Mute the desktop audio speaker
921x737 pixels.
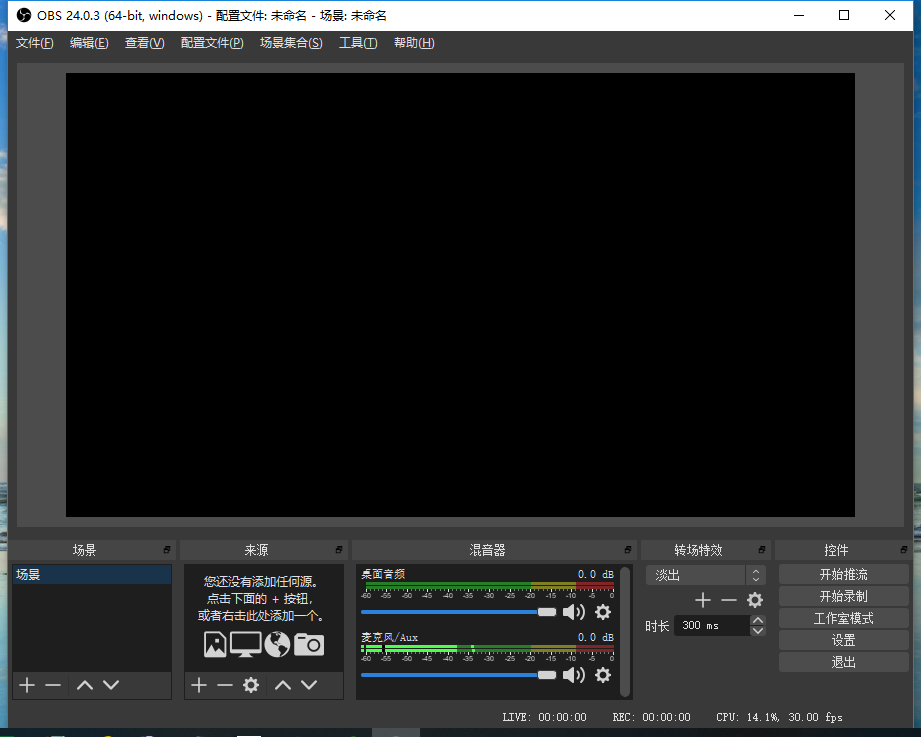click(x=574, y=612)
